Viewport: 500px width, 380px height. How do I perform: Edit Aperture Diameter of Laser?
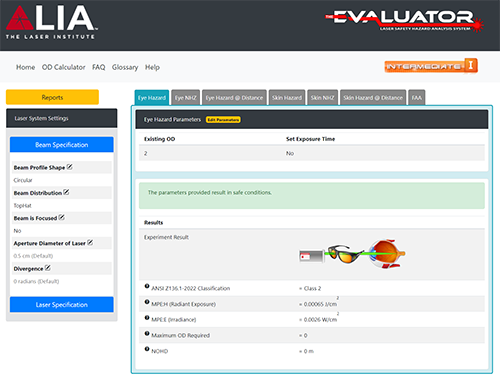[x=90, y=243]
